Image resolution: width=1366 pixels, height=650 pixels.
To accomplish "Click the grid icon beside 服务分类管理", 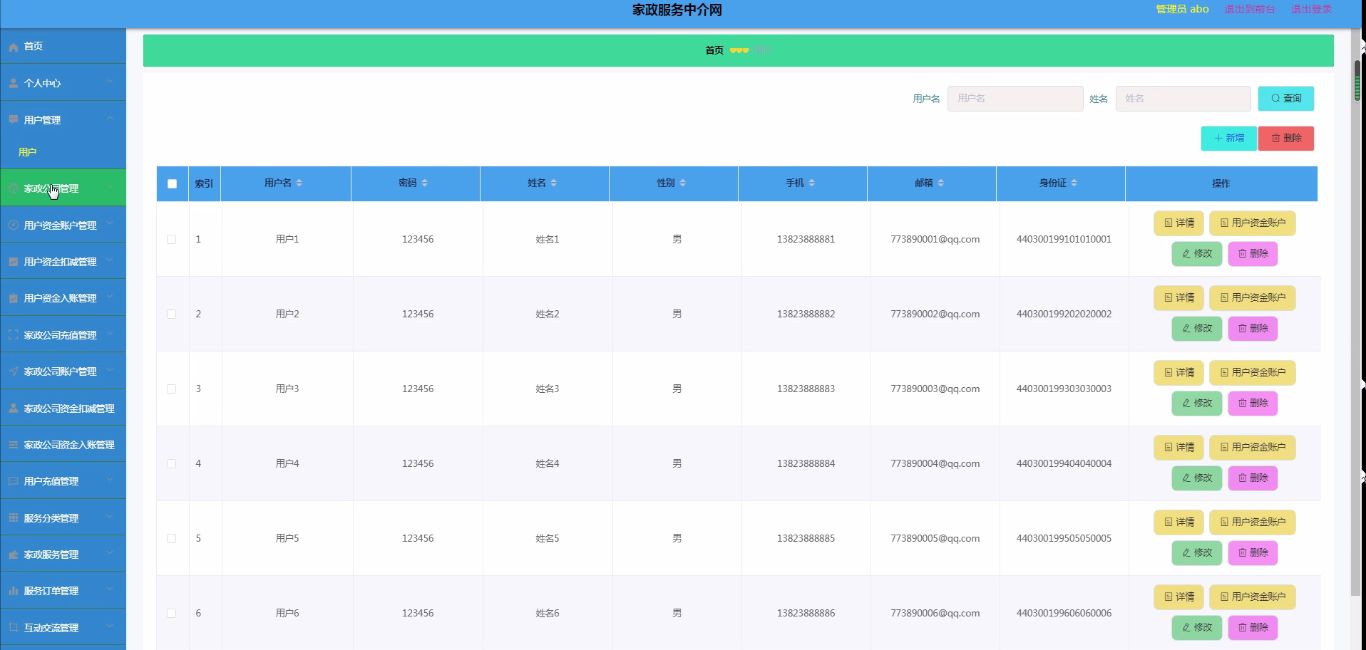I will 13,518.
